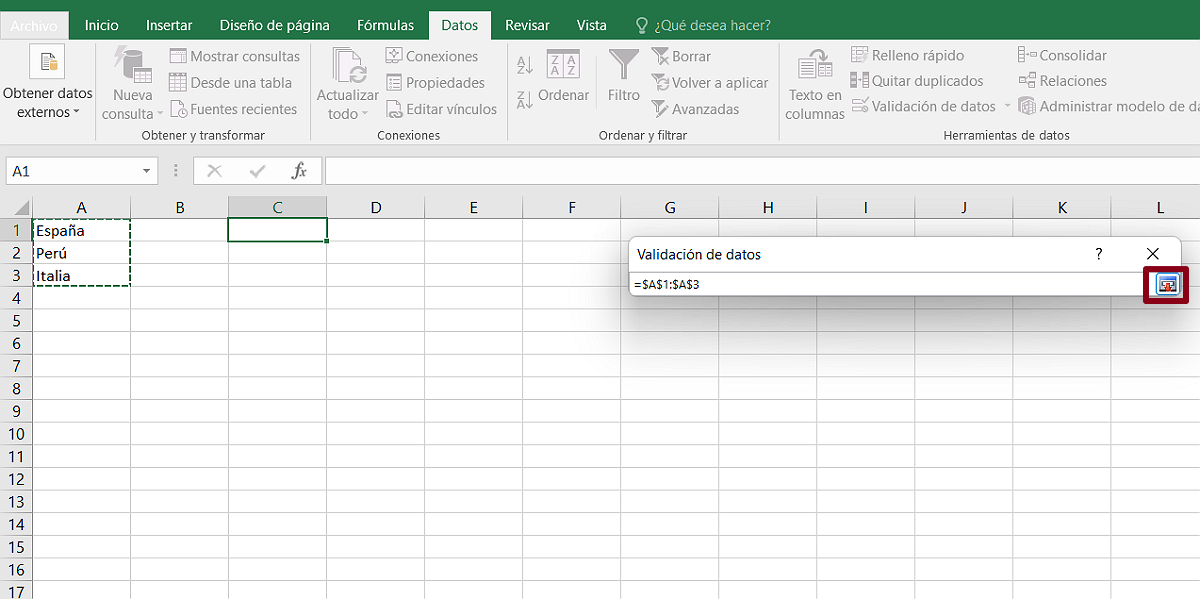Click Administrar modelo de datos
The height and width of the screenshot is (599, 1200).
pos(1109,106)
